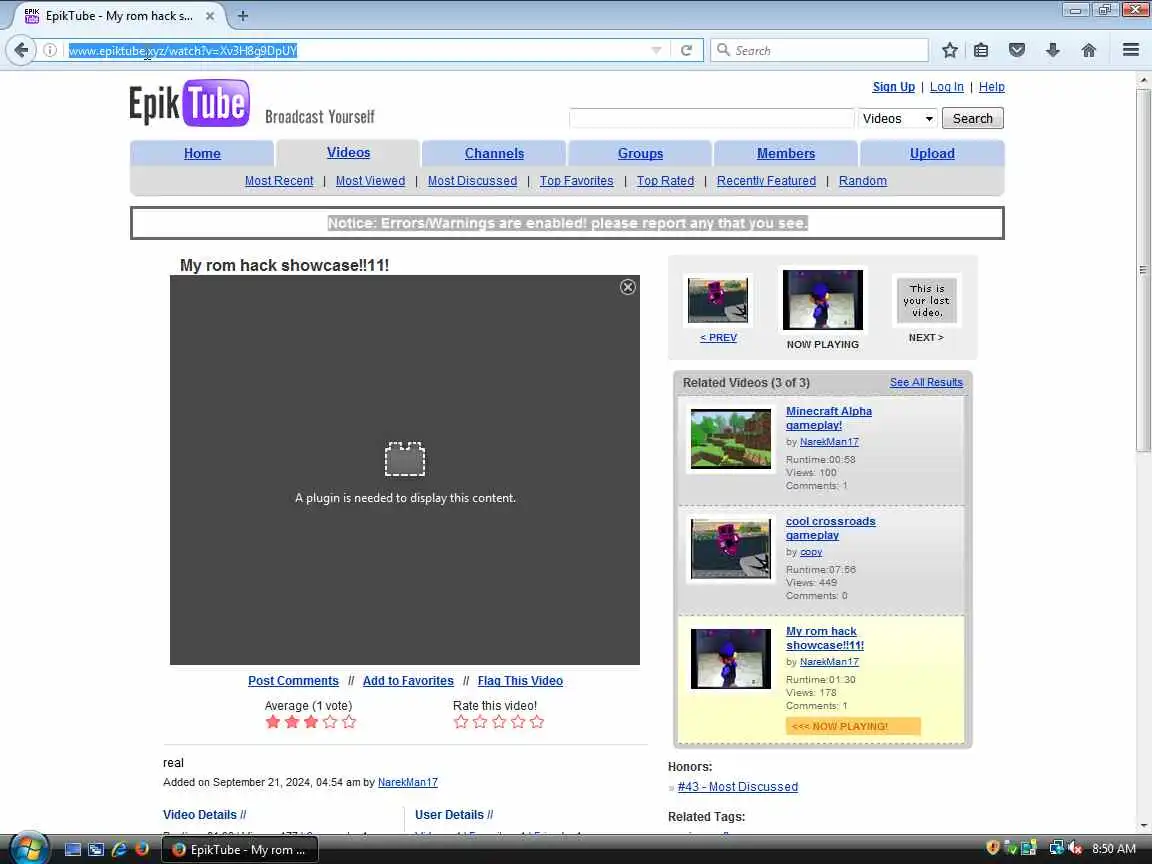Viewport: 1152px width, 864px height.
Task: Open the Downloads arrow icon
Action: [1053, 50]
